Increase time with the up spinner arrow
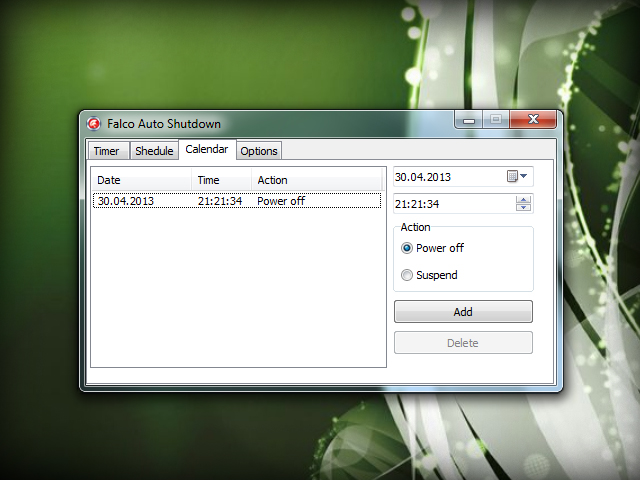 (x=523, y=199)
